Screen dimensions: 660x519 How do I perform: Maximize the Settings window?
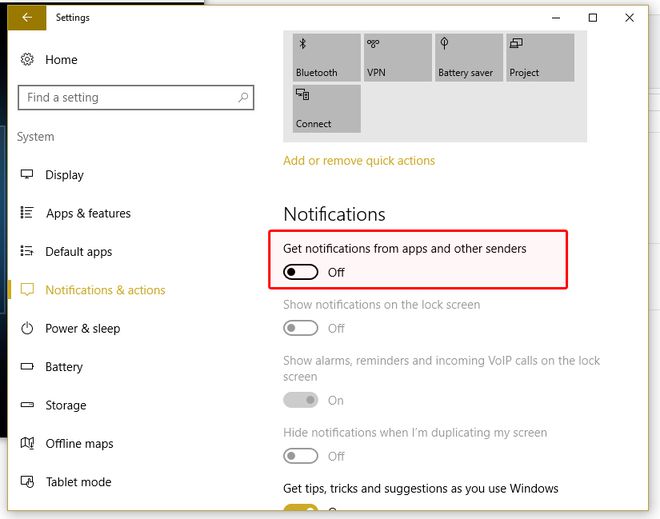click(593, 18)
